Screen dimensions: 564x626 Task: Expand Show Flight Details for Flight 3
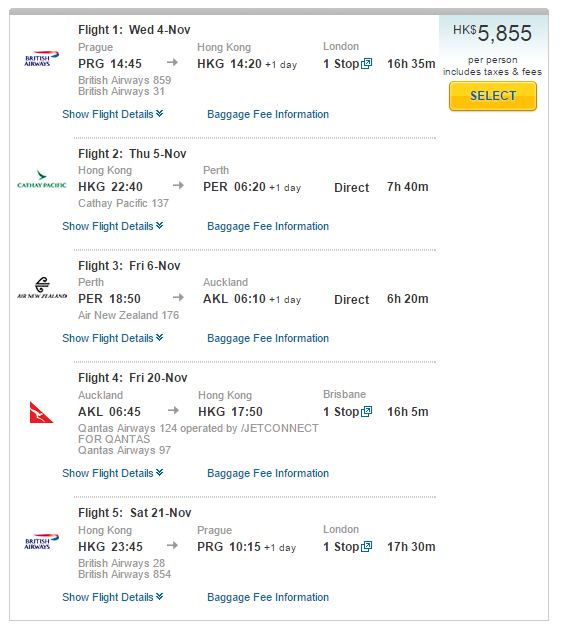pos(113,338)
